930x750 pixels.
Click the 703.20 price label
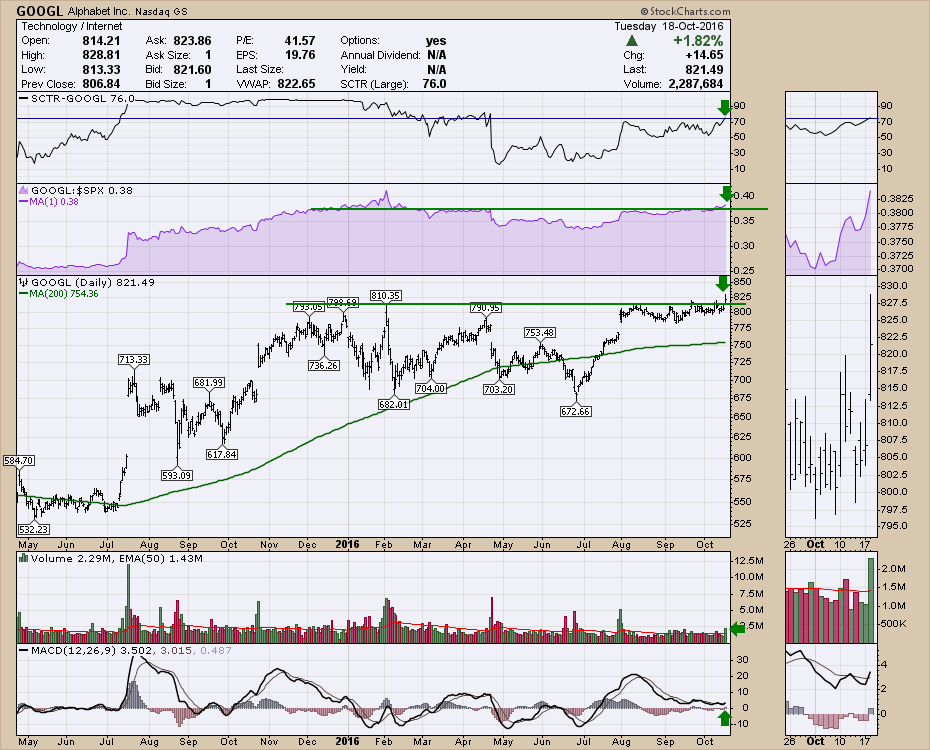tap(499, 390)
